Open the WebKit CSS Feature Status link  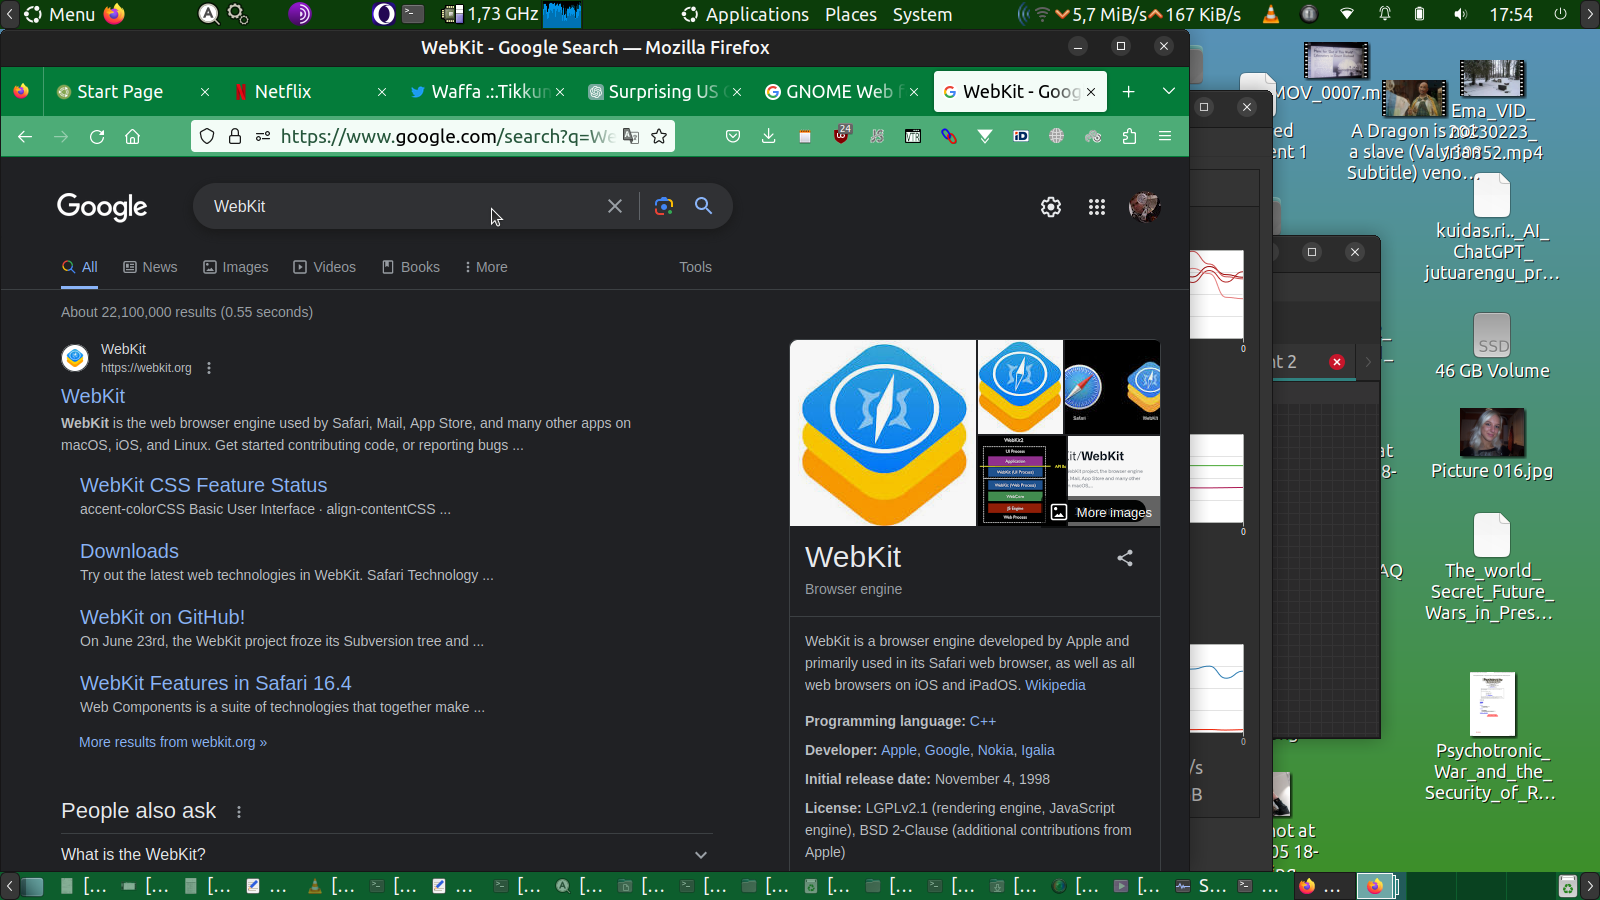point(204,485)
